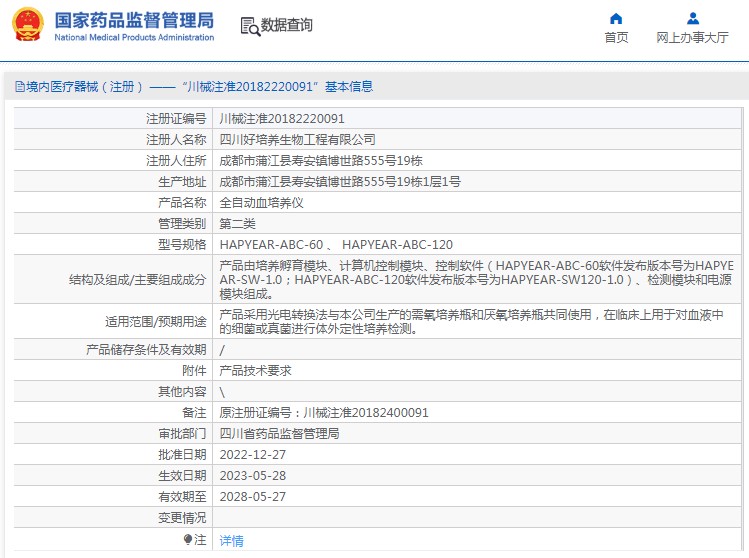Click the National Medical Products Administration subtitle
This screenshot has height=558, width=749.
pyautogui.click(x=134, y=37)
